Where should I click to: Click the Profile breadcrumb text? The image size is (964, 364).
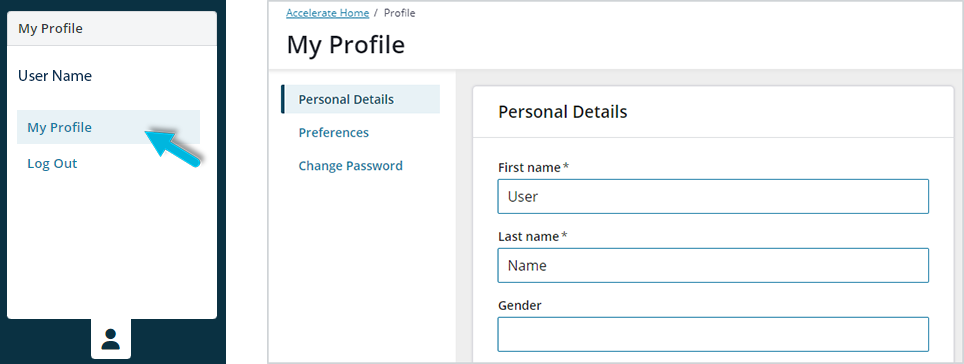(400, 13)
